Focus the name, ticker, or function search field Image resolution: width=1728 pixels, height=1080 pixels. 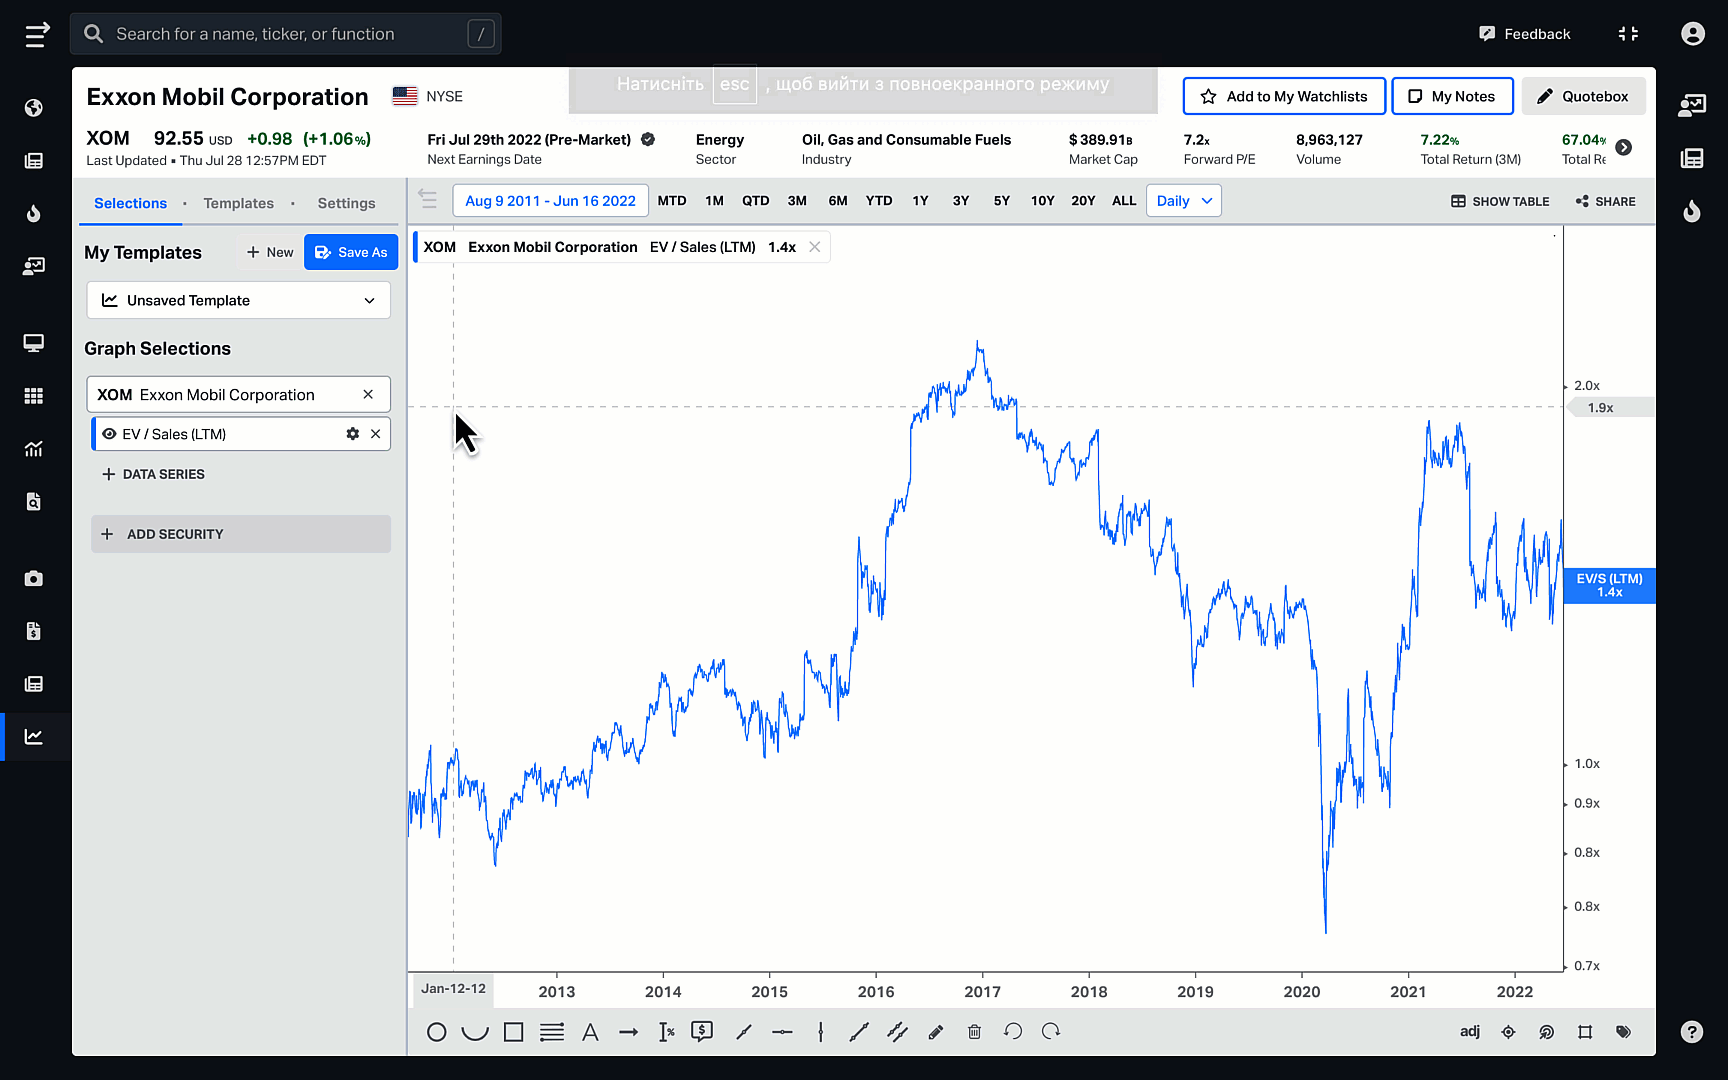[x=285, y=34]
